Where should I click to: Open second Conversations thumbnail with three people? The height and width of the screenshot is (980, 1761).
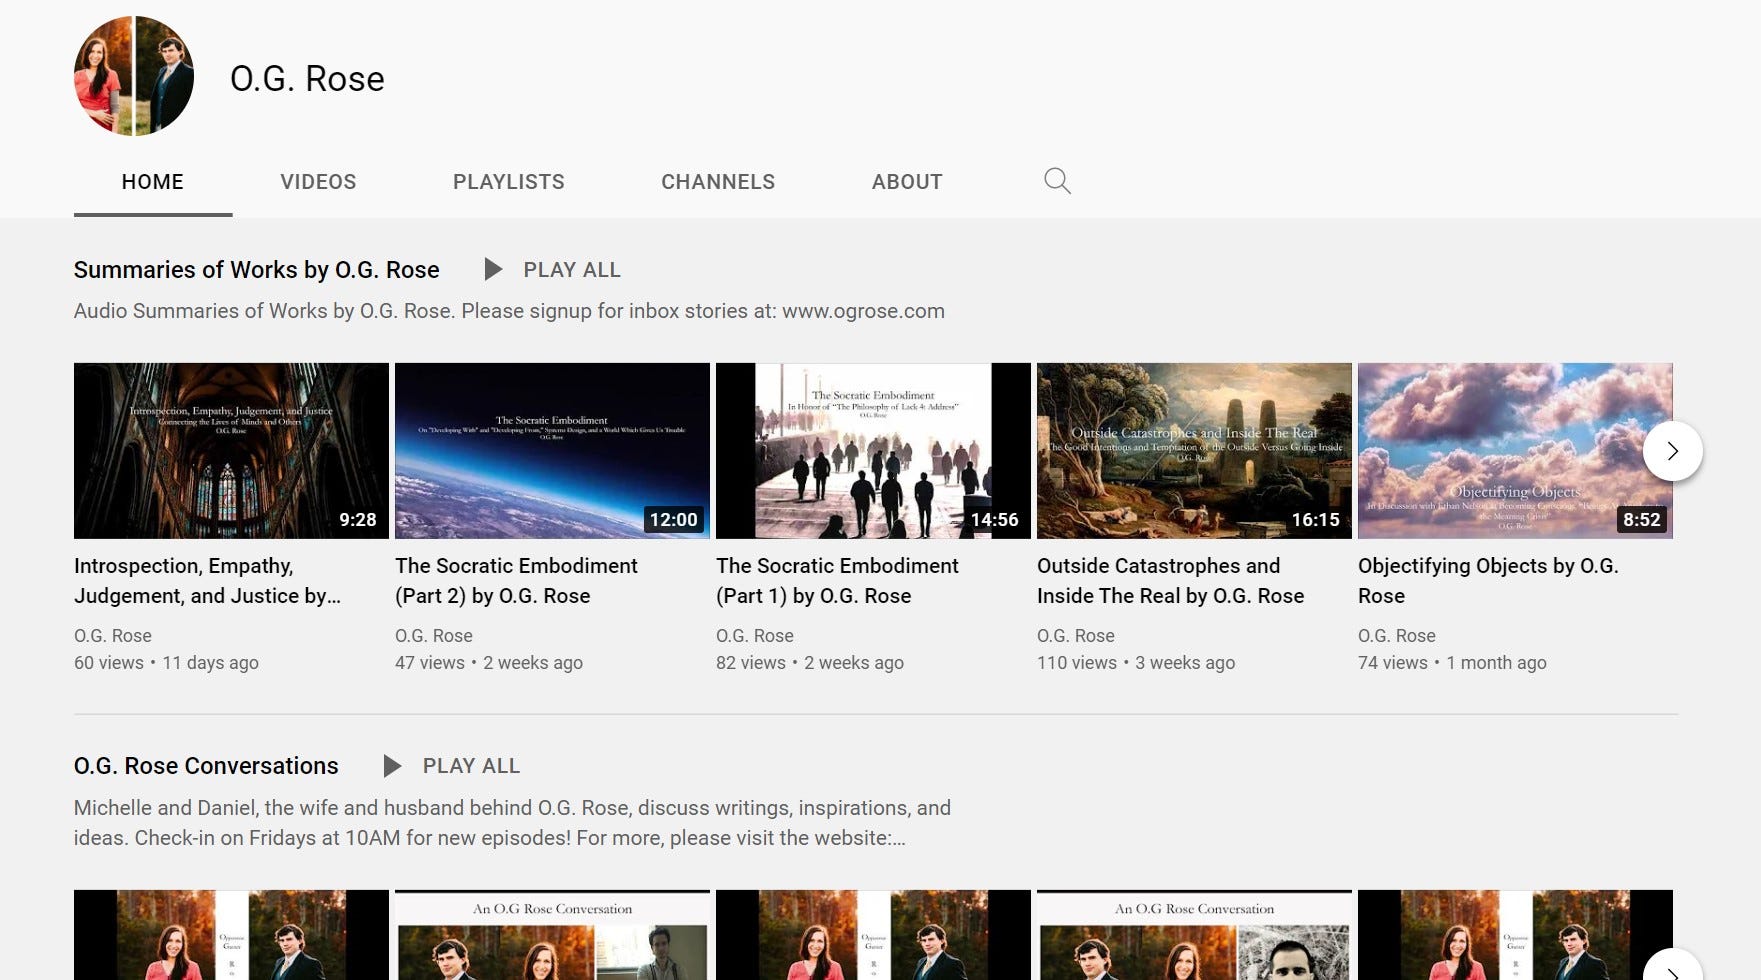(x=552, y=935)
